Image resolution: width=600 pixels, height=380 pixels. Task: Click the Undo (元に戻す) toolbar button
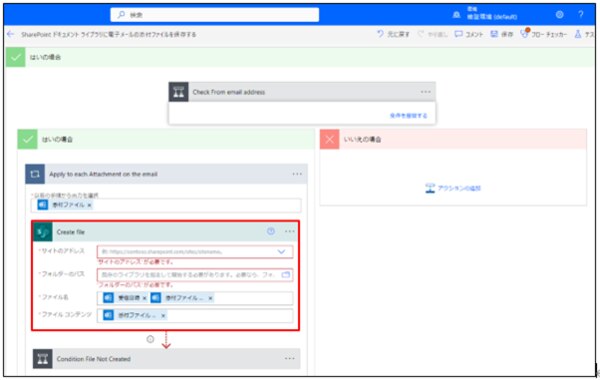click(x=393, y=34)
